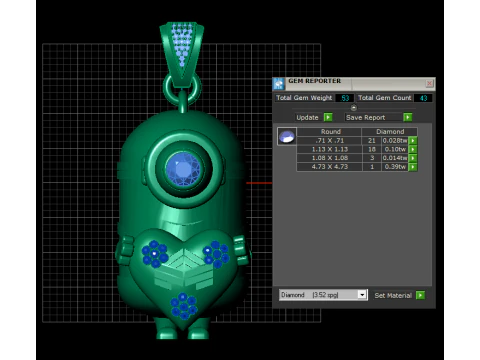The height and width of the screenshot is (360, 480).
Task: Select the left gem flower cluster on the heart
Action: tap(155, 254)
